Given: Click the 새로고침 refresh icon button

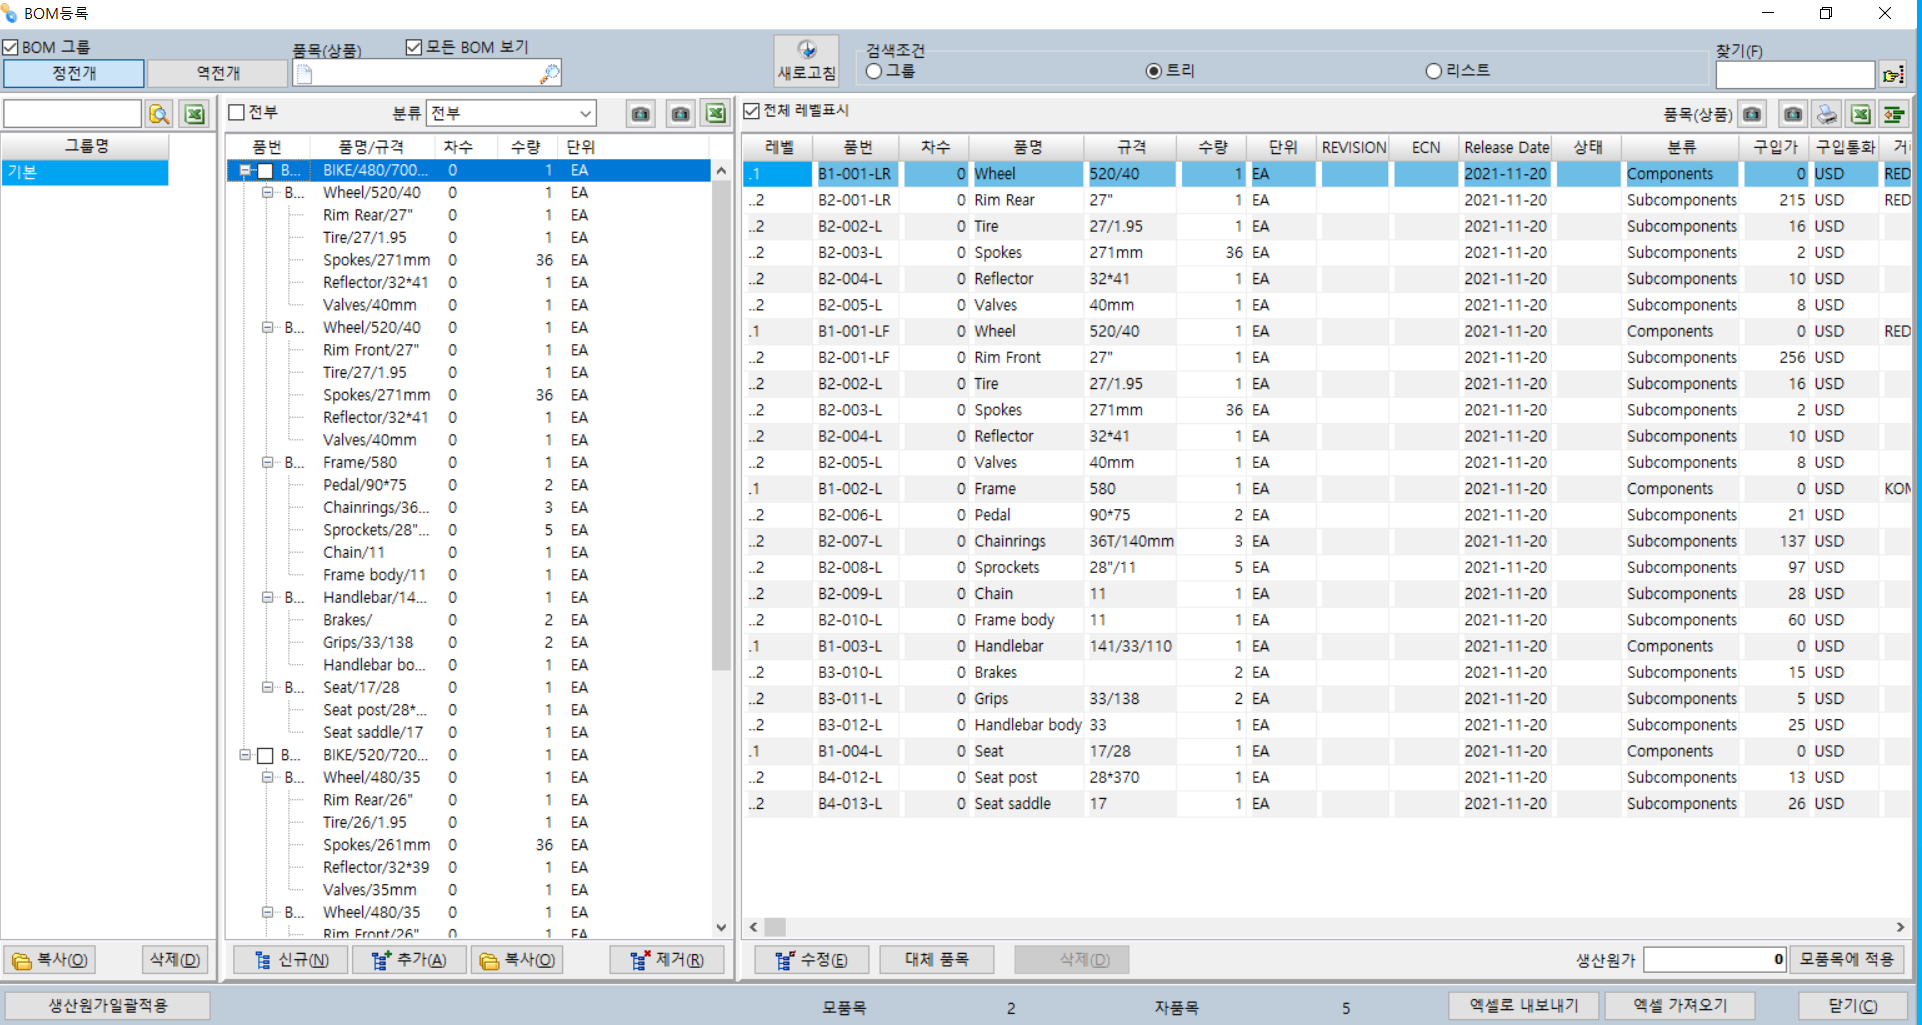Looking at the screenshot, I should [806, 60].
